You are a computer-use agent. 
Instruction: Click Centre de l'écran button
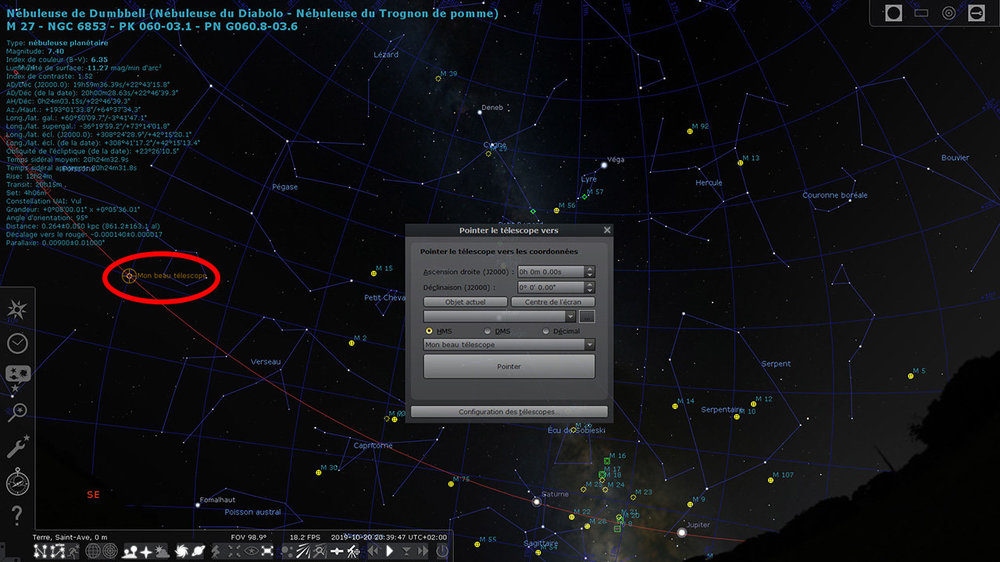tap(553, 302)
